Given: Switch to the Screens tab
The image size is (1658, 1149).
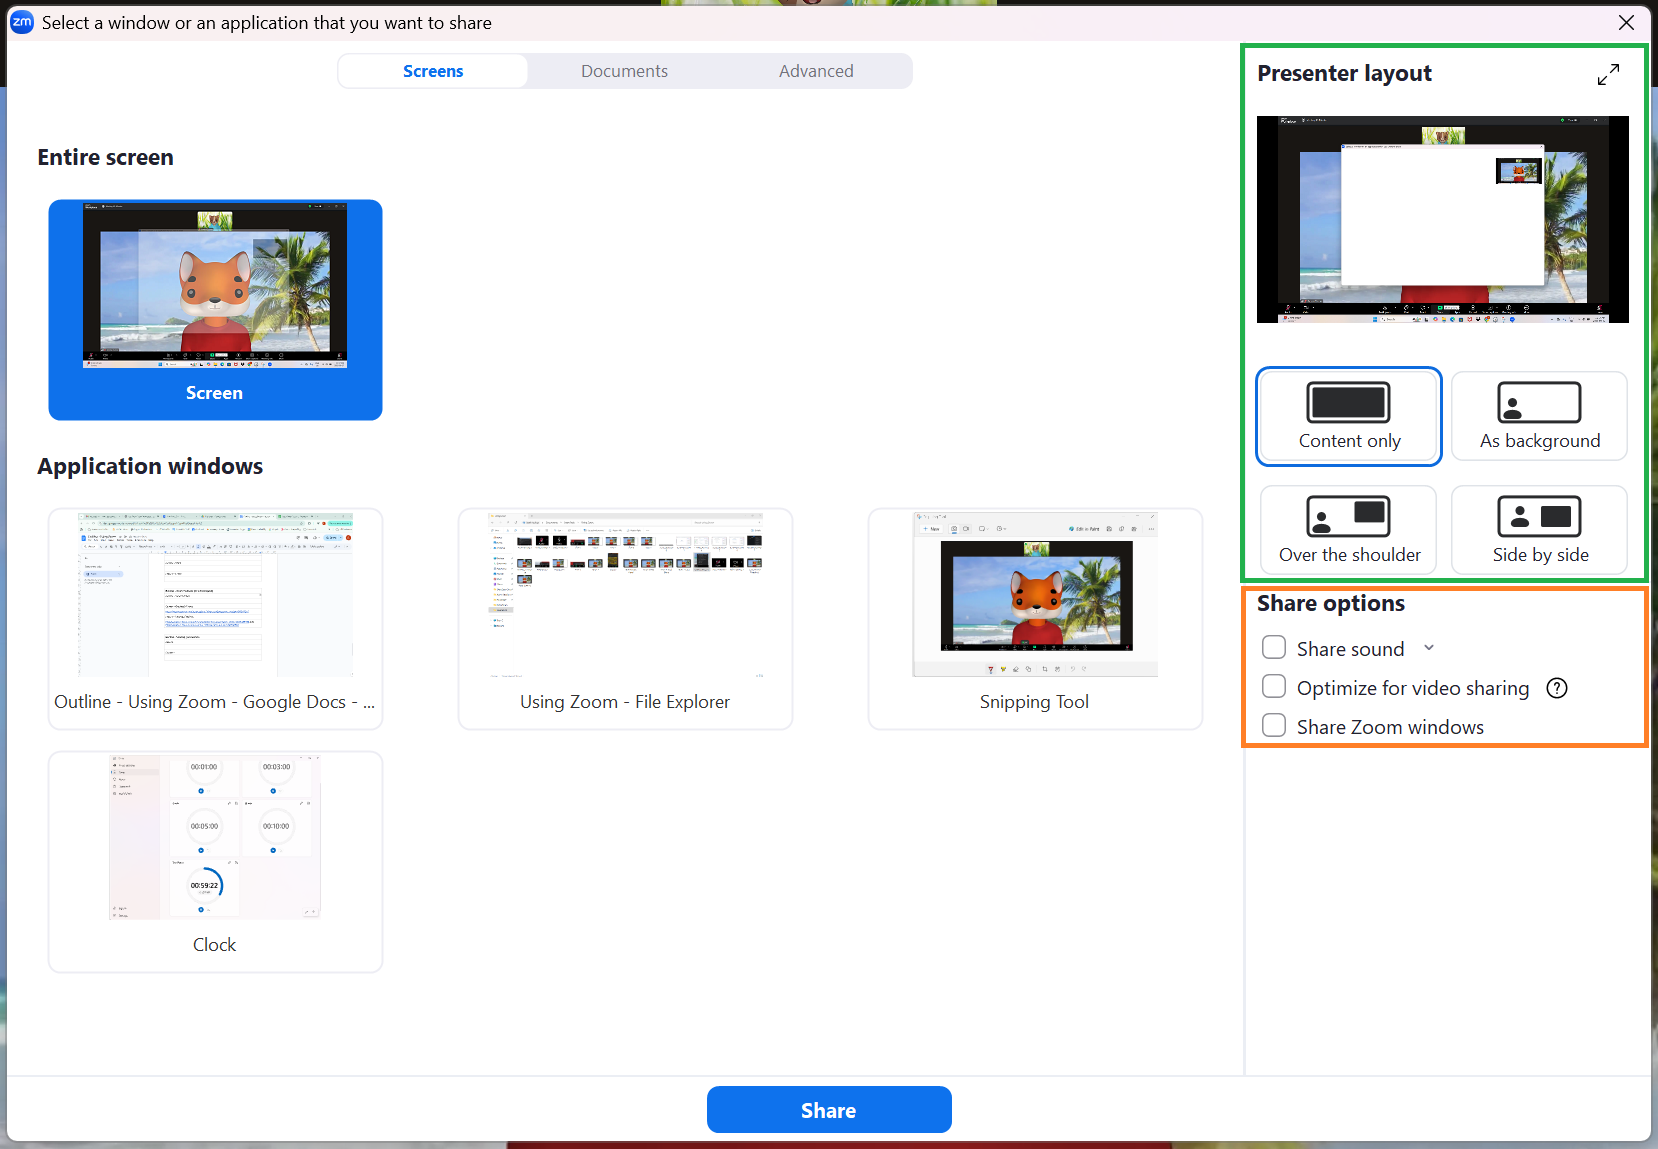Looking at the screenshot, I should tap(433, 71).
